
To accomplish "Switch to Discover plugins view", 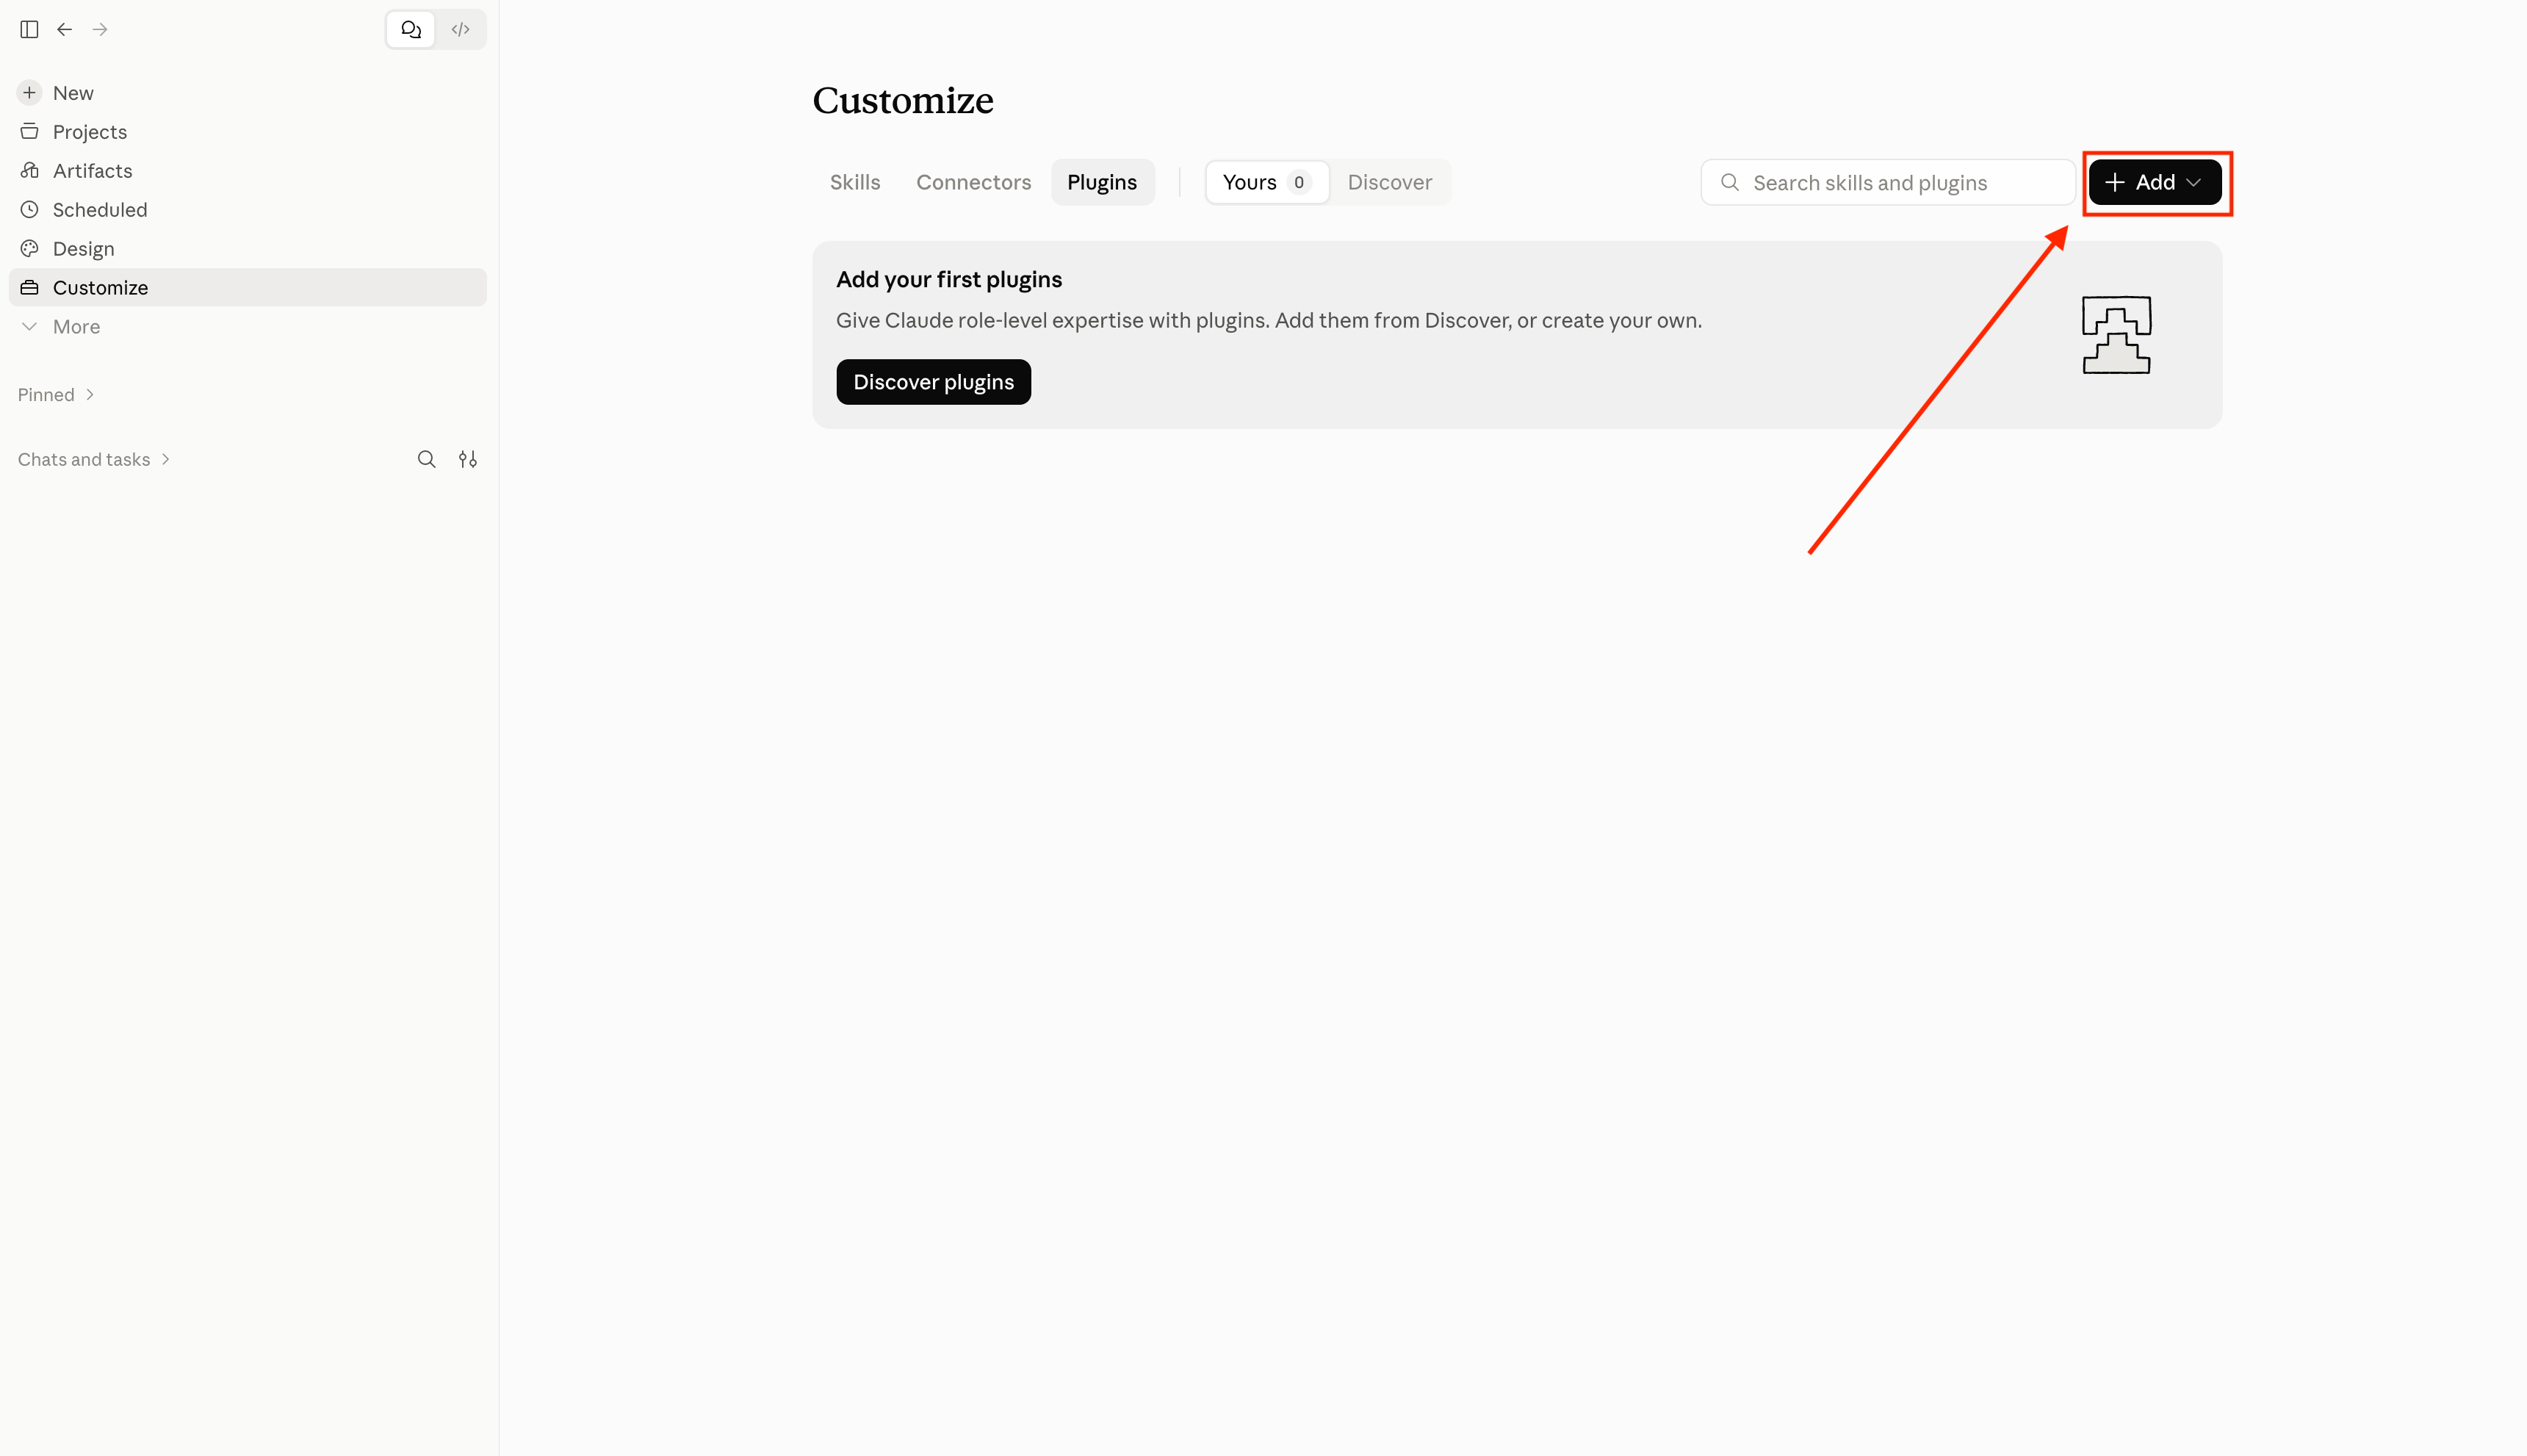I will 1390,182.
